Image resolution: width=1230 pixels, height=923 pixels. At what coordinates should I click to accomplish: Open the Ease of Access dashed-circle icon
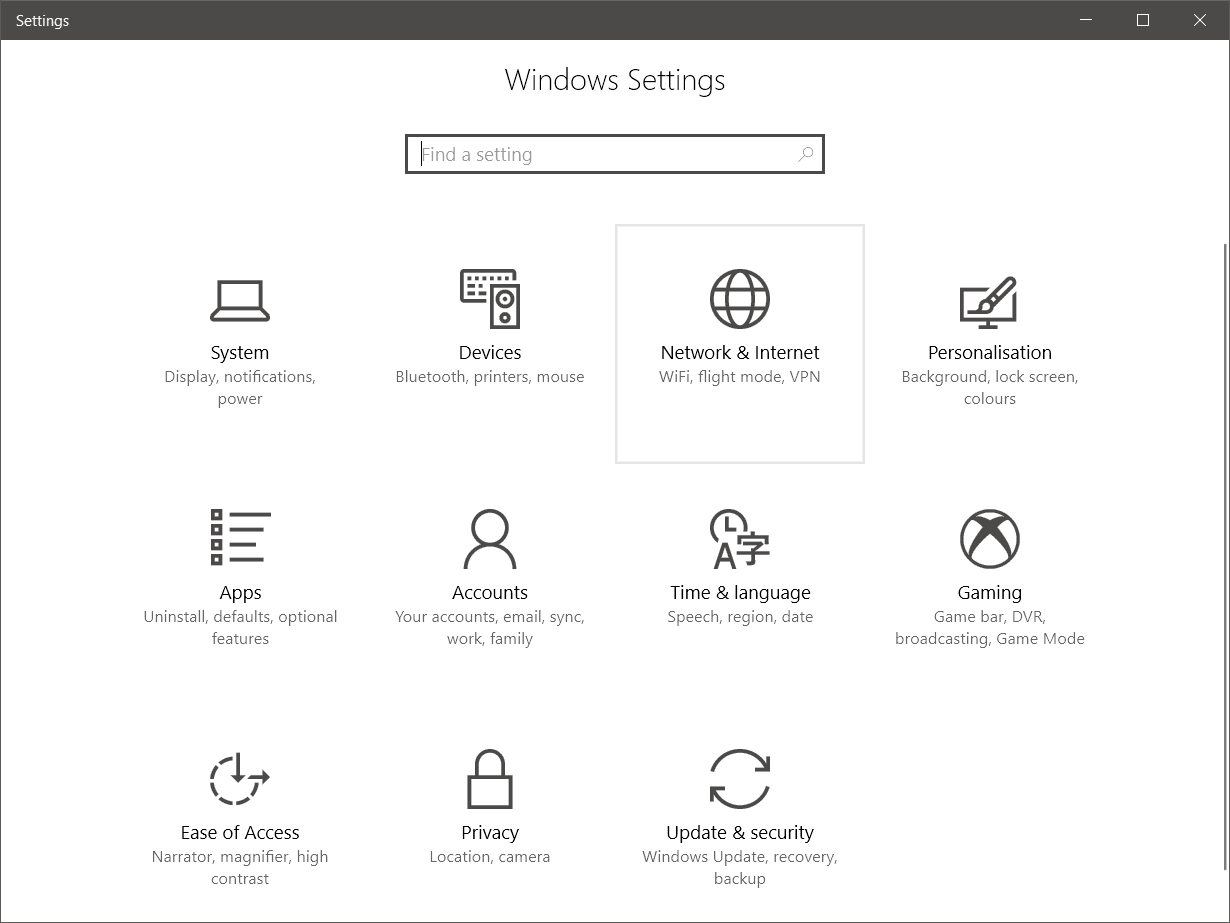(x=240, y=779)
